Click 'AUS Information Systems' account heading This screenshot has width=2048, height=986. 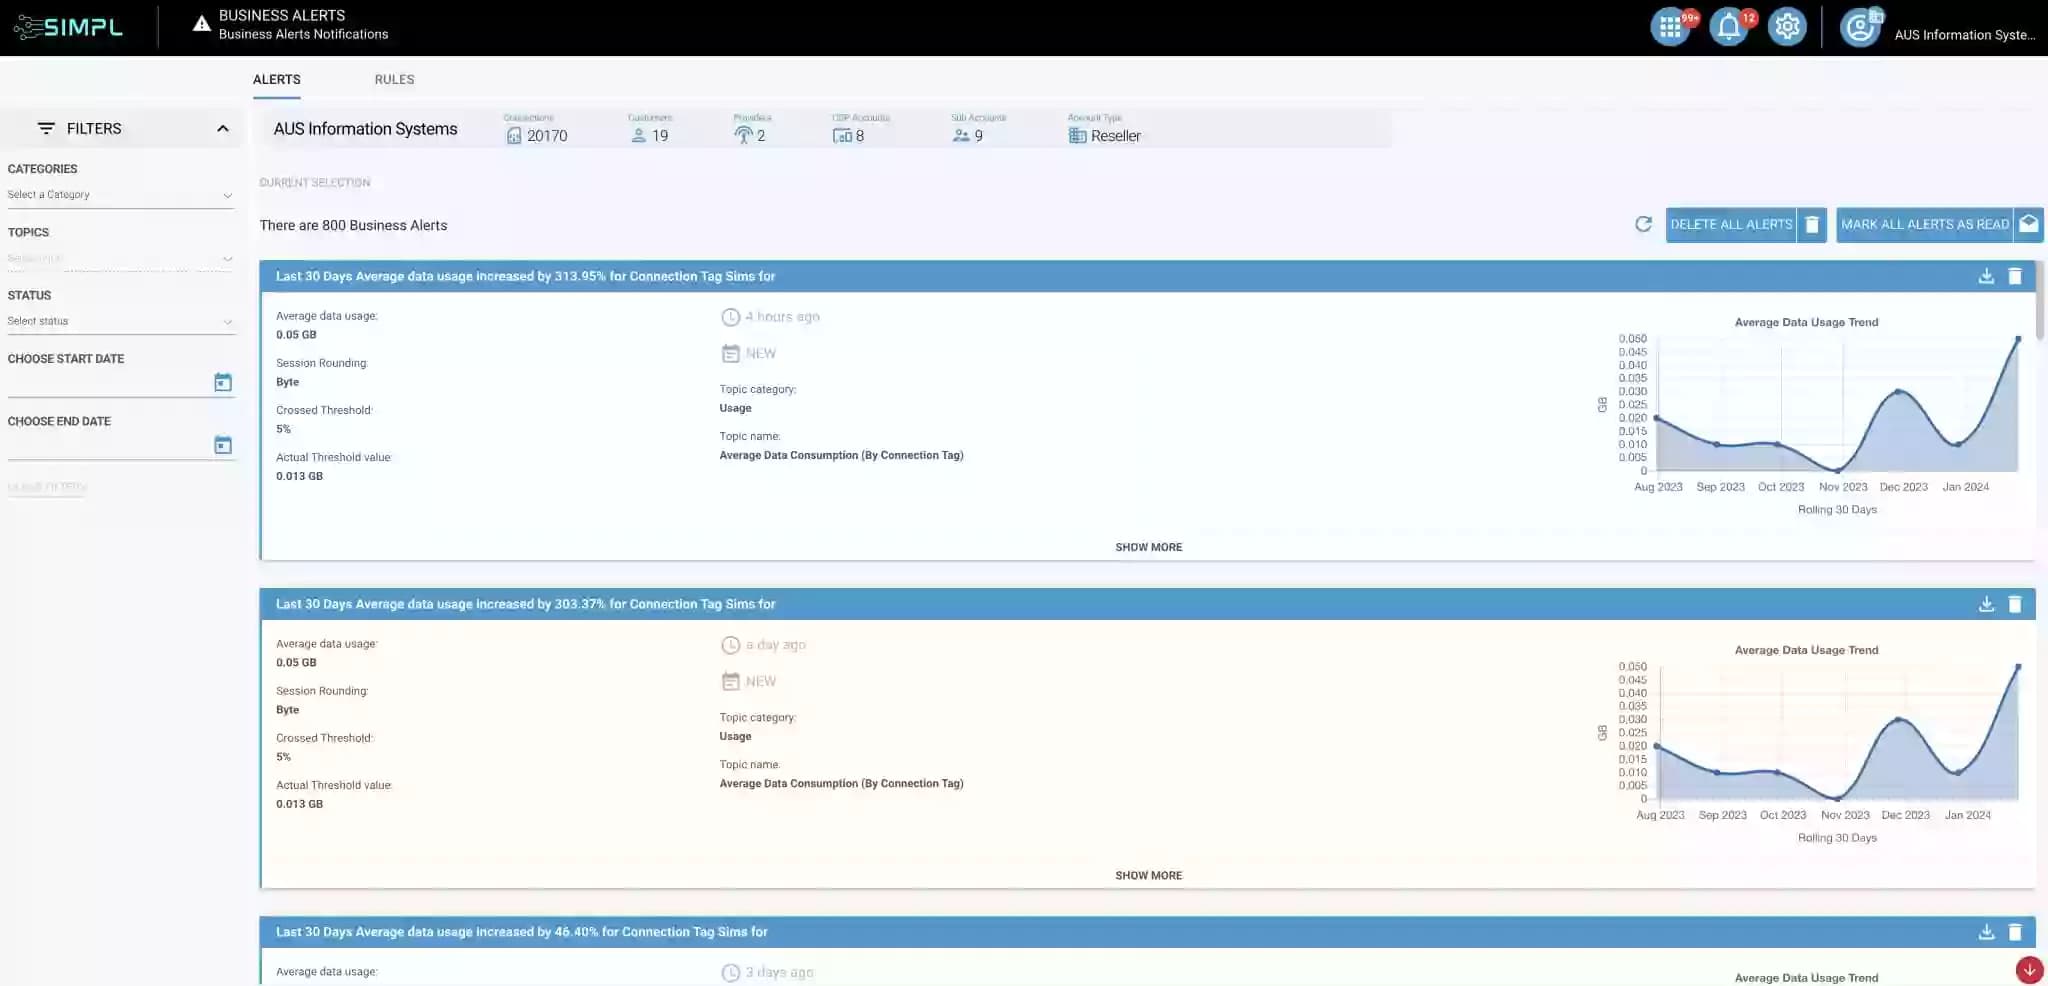click(365, 129)
